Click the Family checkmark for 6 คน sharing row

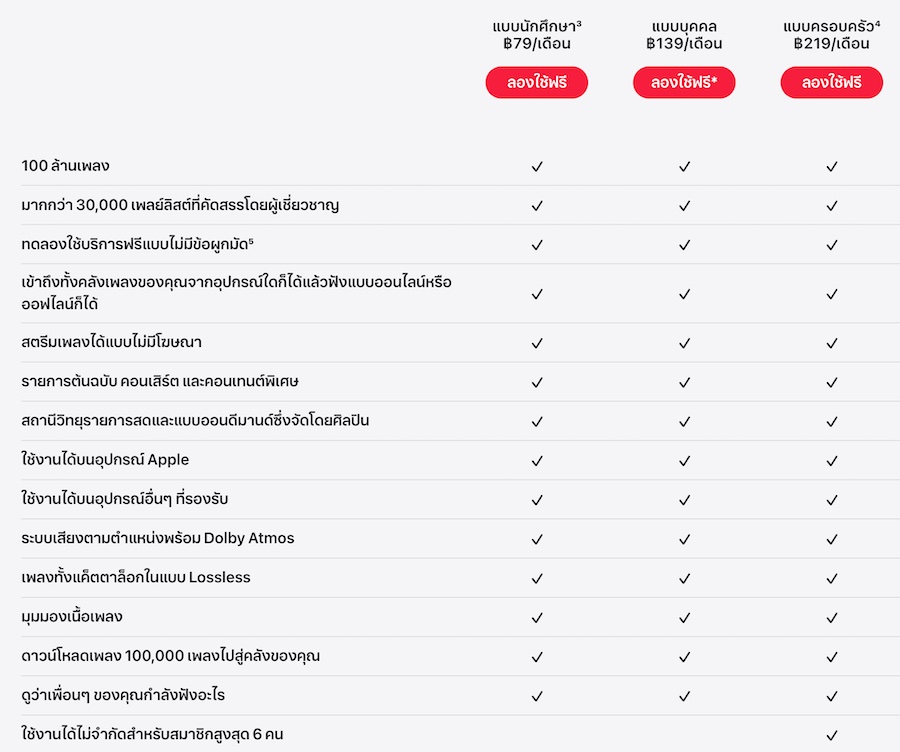(831, 735)
